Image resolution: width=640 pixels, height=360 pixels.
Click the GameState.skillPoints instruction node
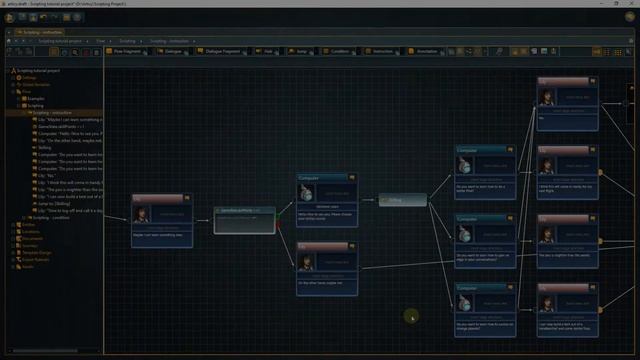tap(244, 220)
